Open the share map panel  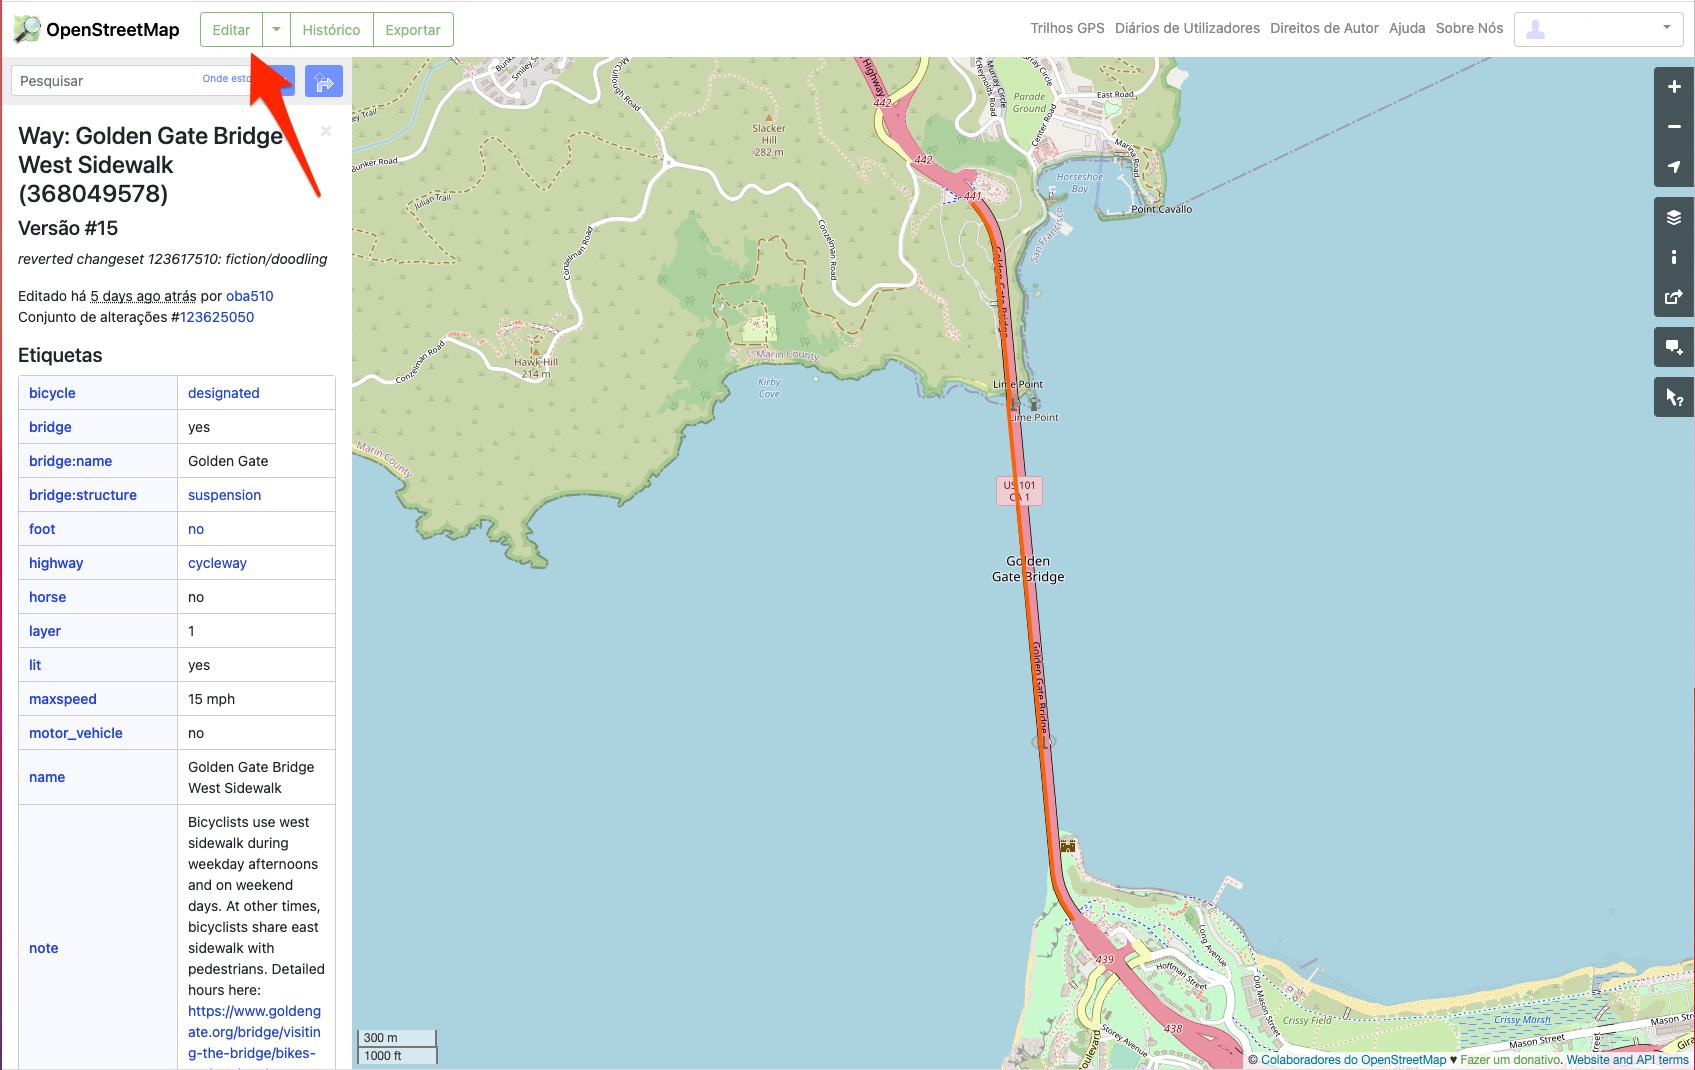click(x=1674, y=297)
